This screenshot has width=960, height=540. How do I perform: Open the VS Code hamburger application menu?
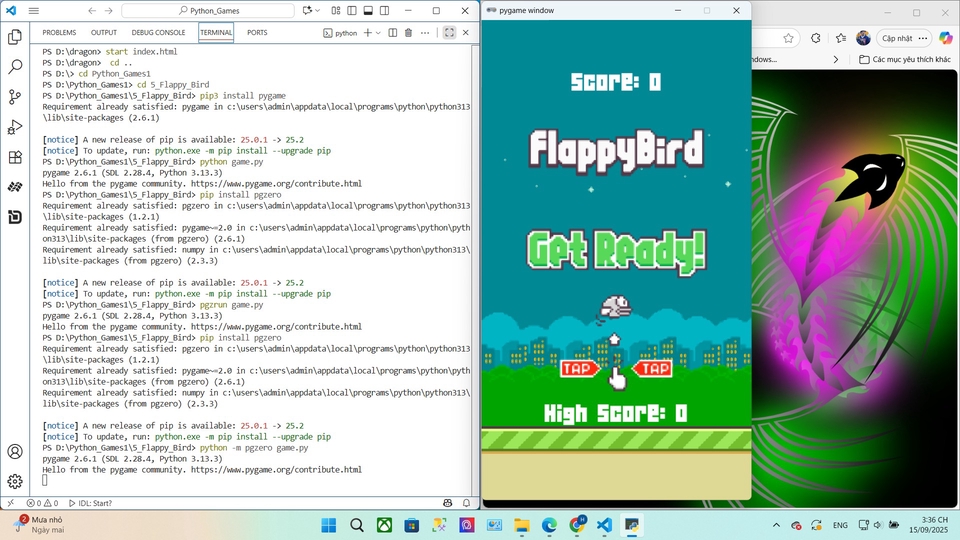(34, 11)
